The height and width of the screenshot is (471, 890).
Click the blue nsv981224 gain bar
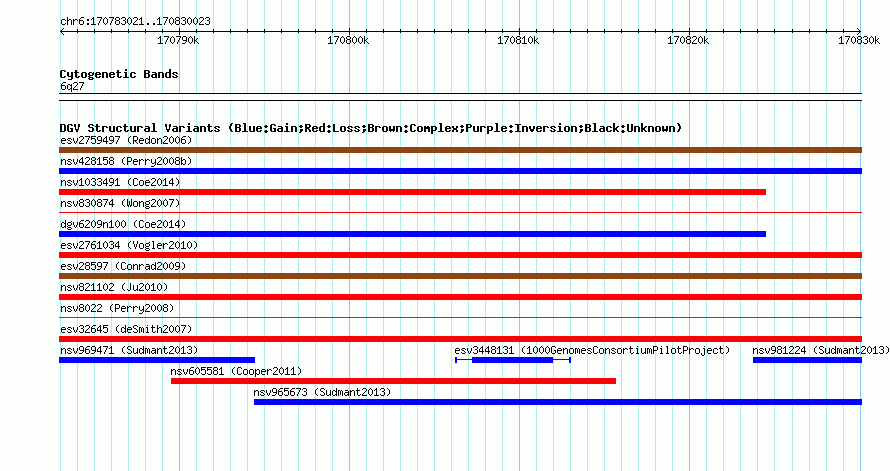pyautogui.click(x=807, y=360)
